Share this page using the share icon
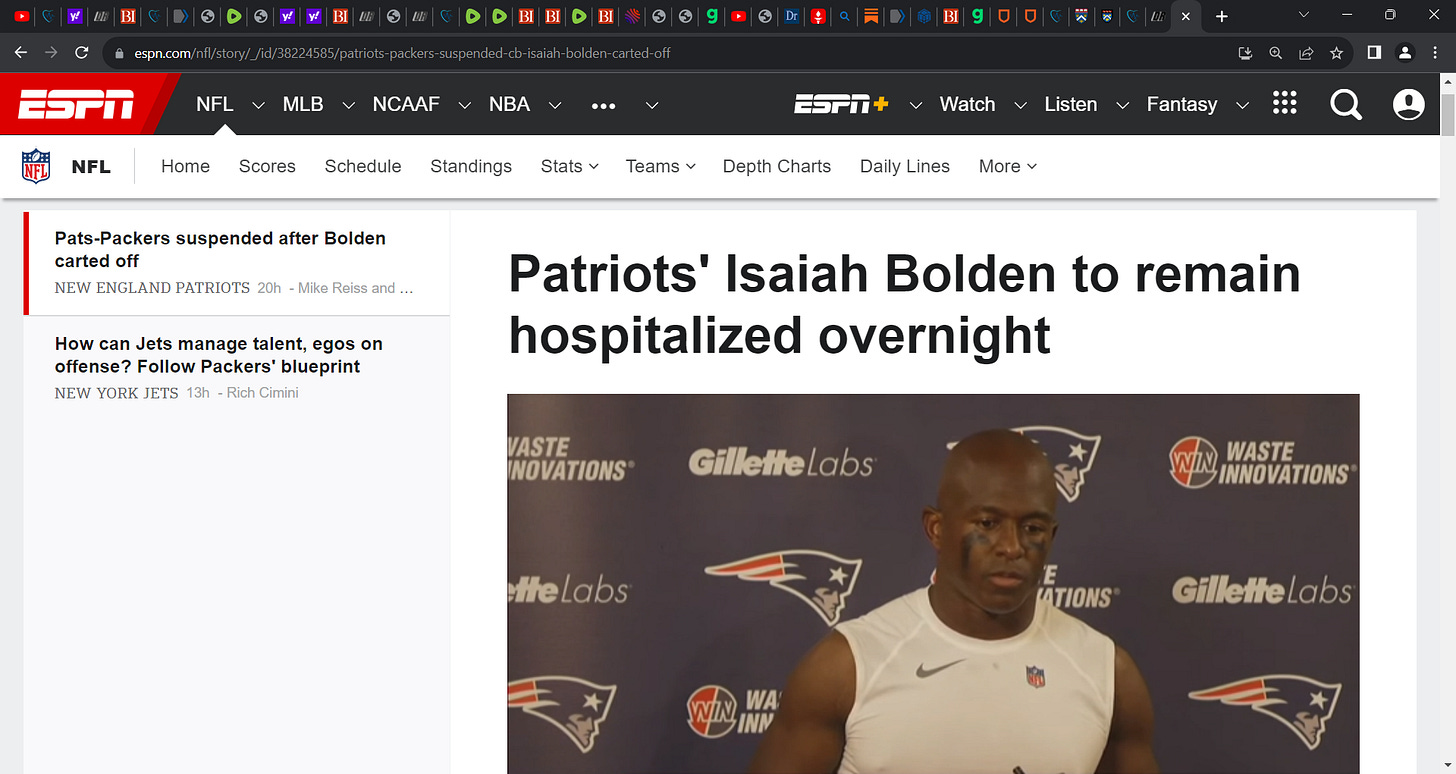 [x=1306, y=53]
